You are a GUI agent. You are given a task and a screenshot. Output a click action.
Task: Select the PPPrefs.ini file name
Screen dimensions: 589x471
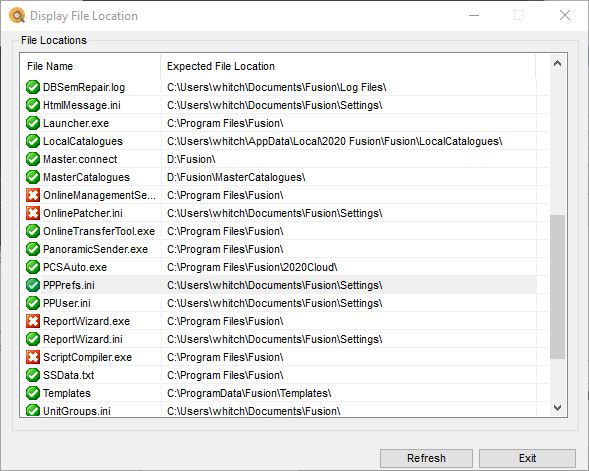[x=69, y=286]
